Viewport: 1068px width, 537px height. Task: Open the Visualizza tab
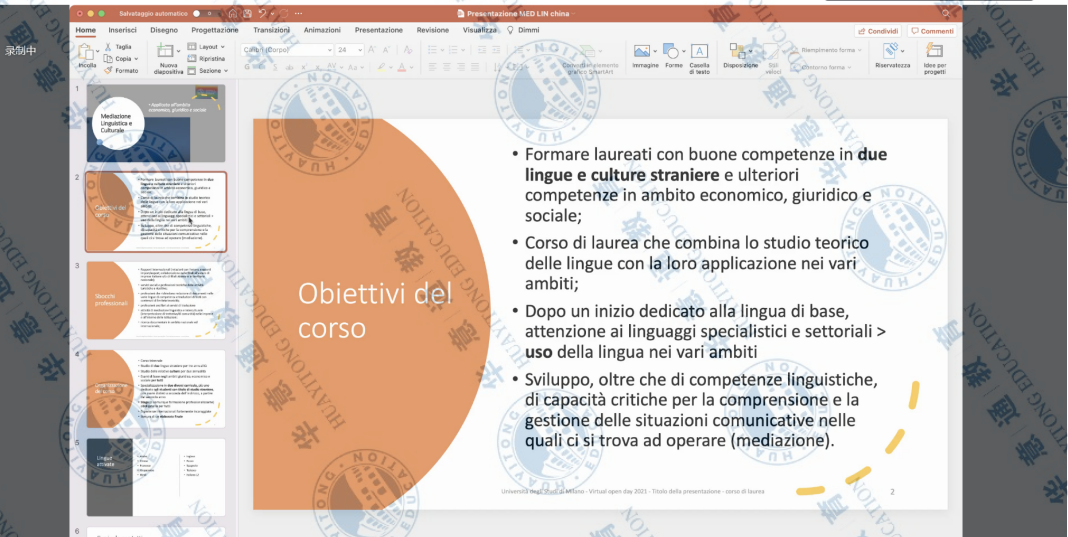pyautogui.click(x=480, y=30)
